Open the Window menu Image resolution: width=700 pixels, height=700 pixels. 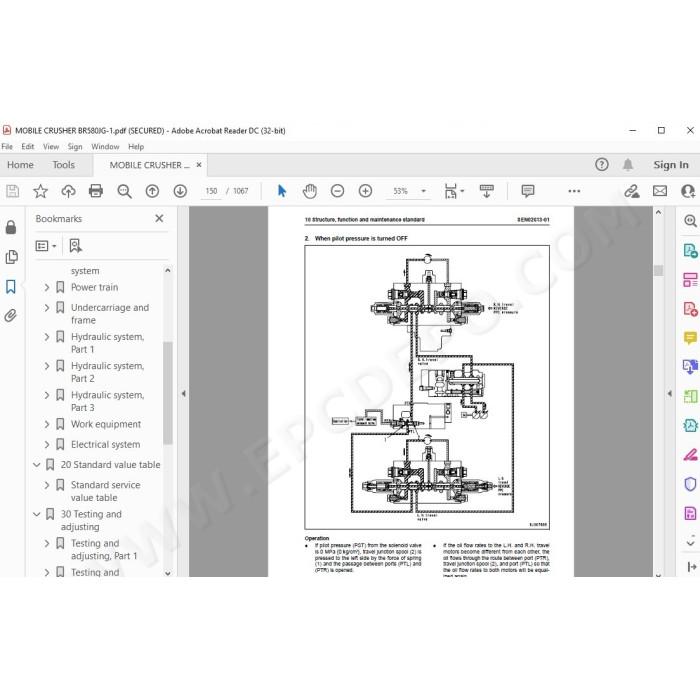tap(105, 146)
